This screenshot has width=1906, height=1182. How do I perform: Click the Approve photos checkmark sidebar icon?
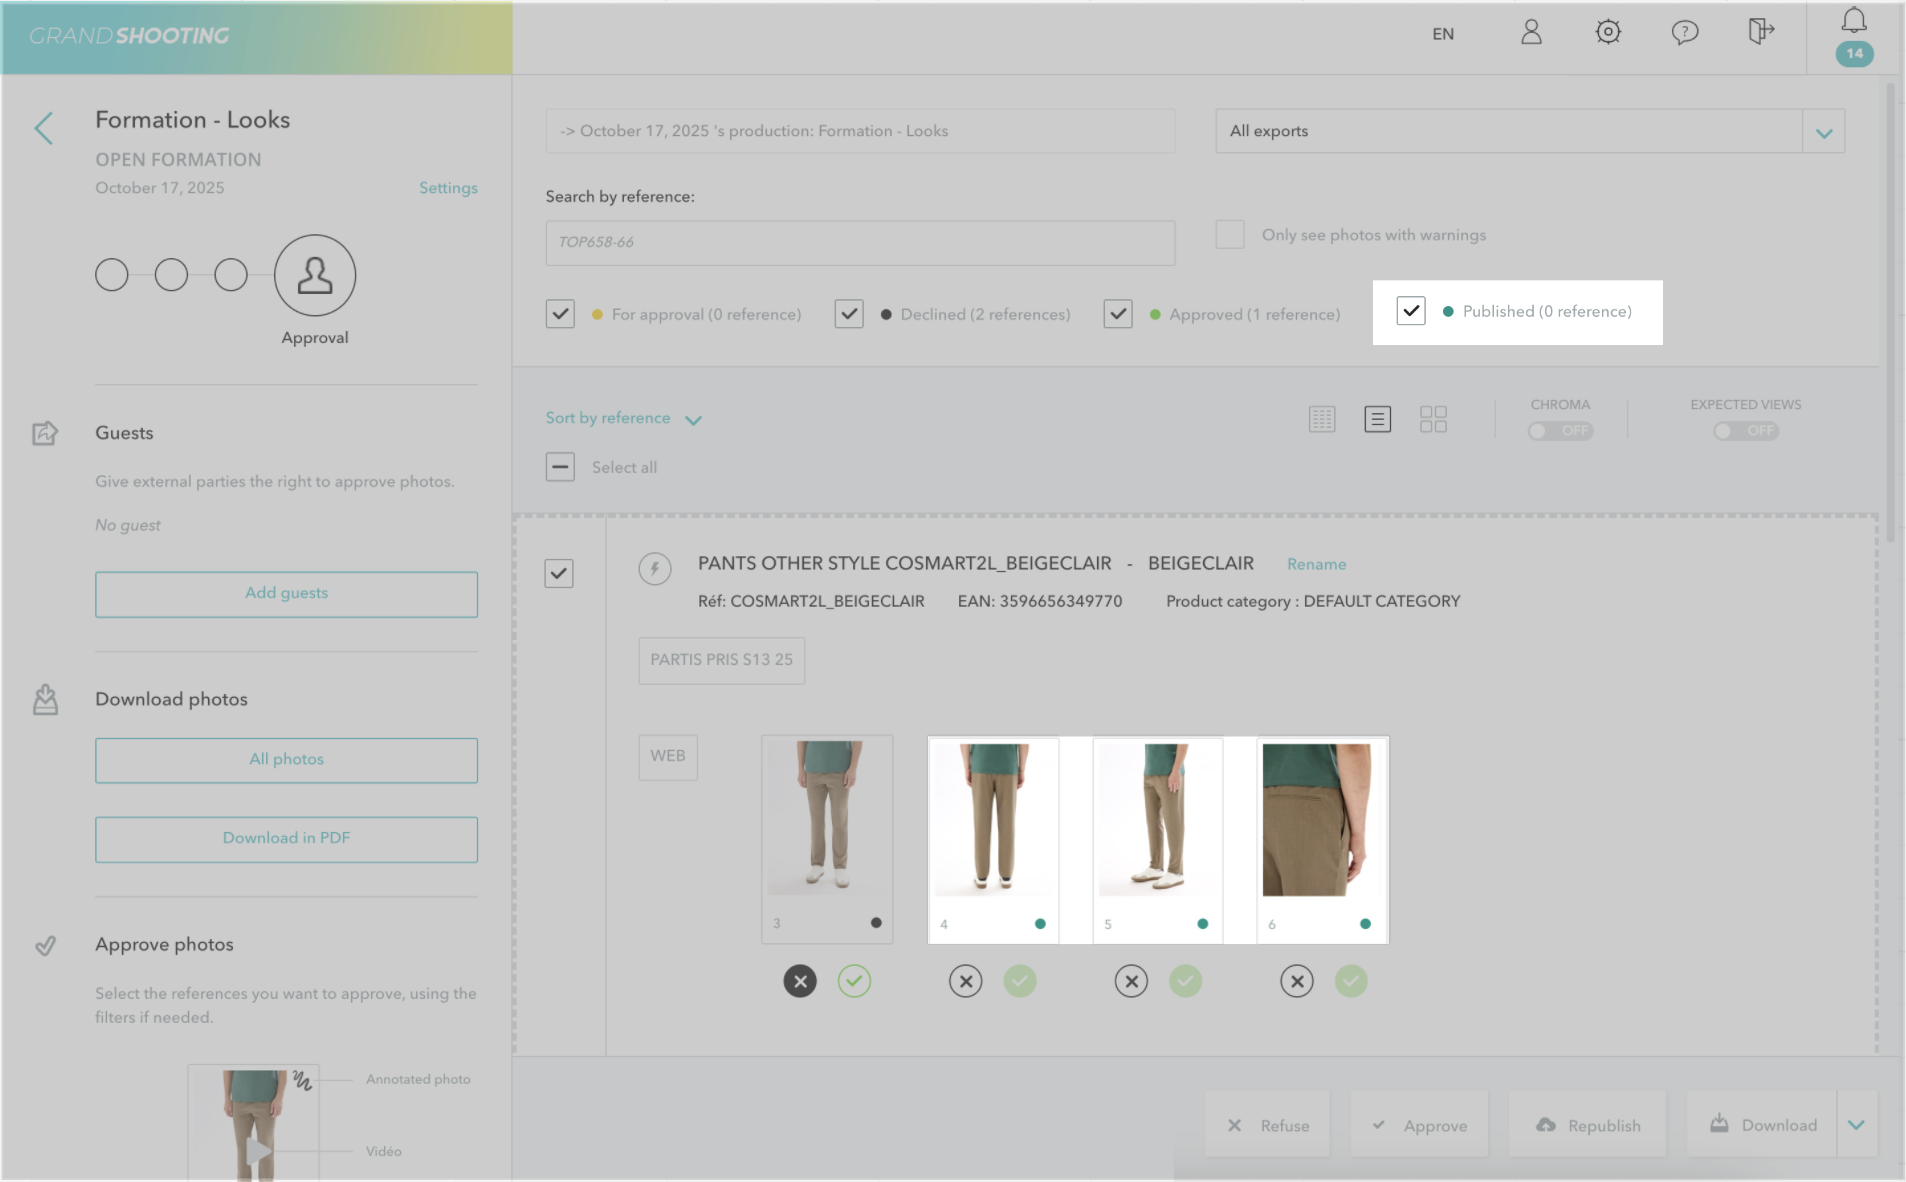tap(45, 945)
